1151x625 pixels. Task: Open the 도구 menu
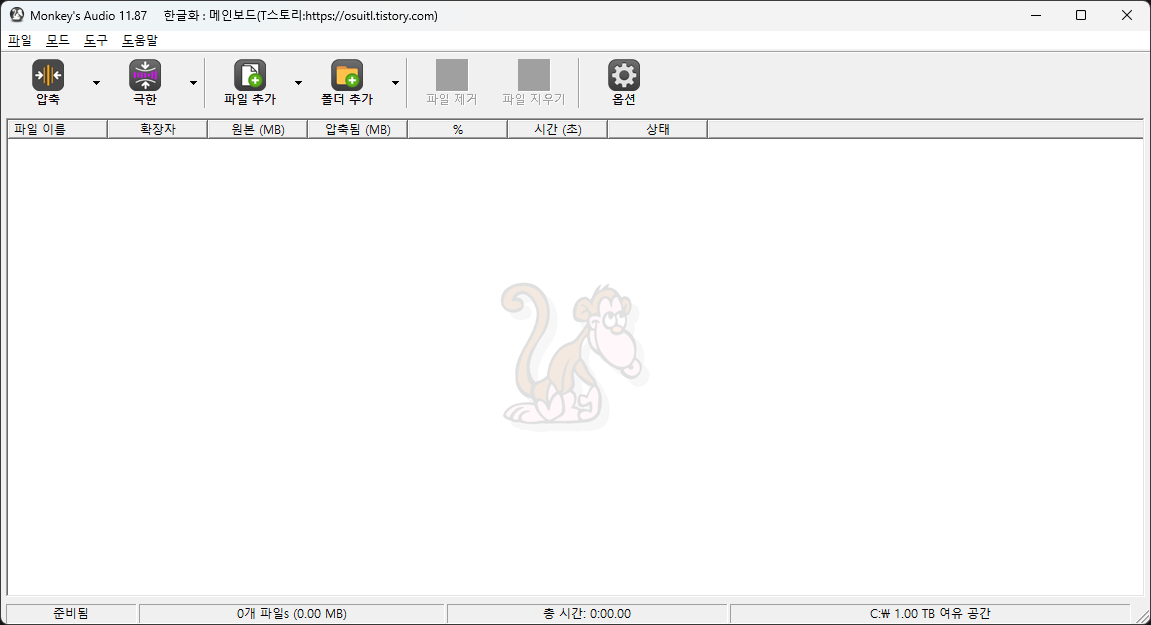95,40
